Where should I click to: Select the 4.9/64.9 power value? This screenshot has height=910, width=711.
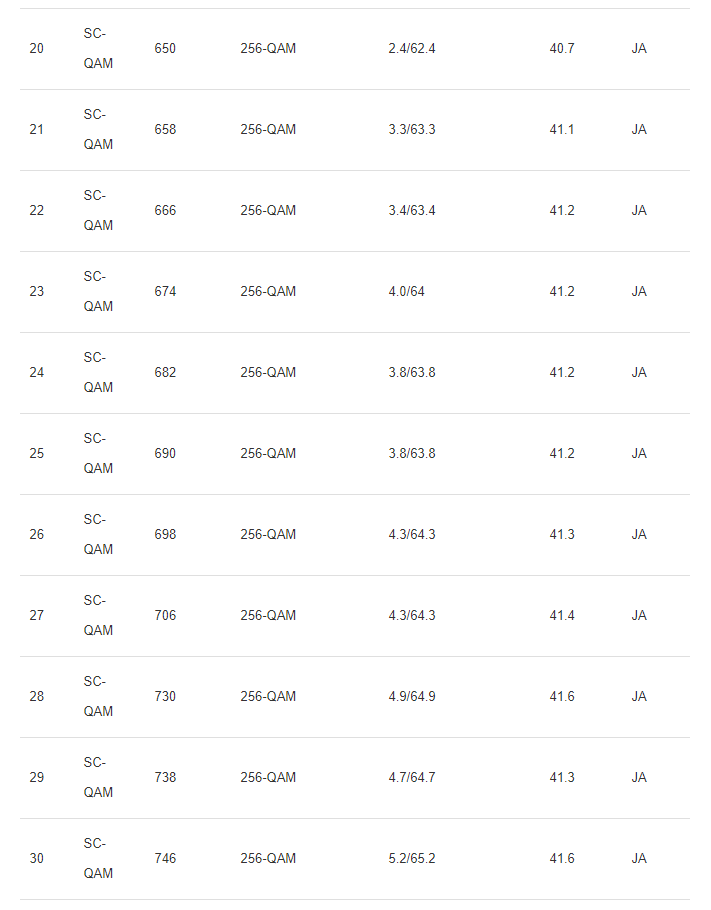point(412,697)
